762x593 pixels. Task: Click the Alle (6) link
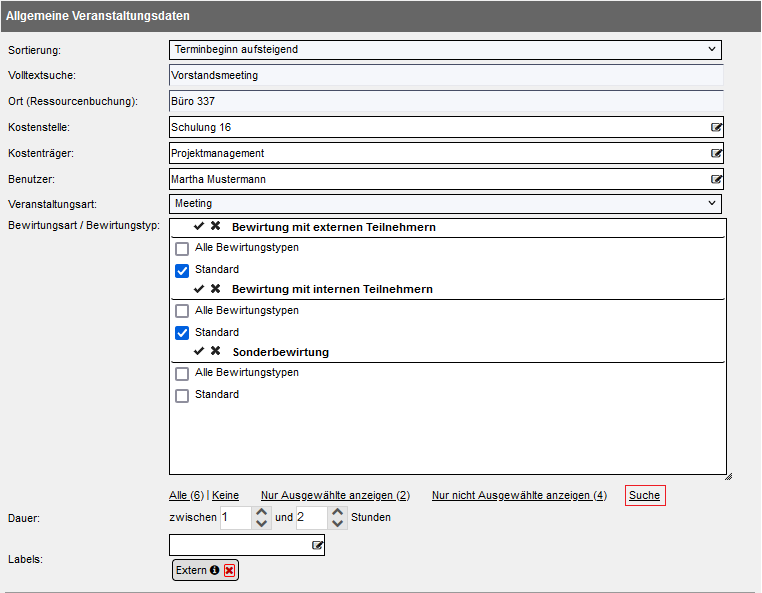187,495
